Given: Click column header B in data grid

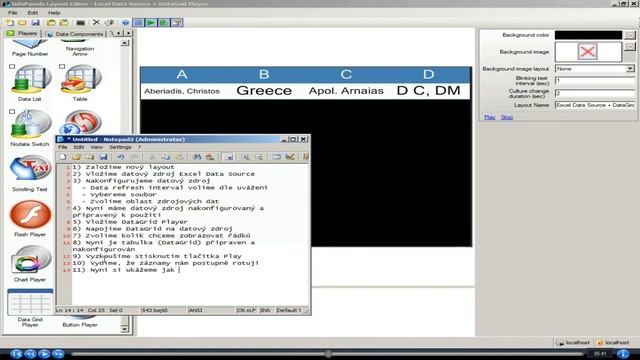Looking at the screenshot, I should [264, 74].
